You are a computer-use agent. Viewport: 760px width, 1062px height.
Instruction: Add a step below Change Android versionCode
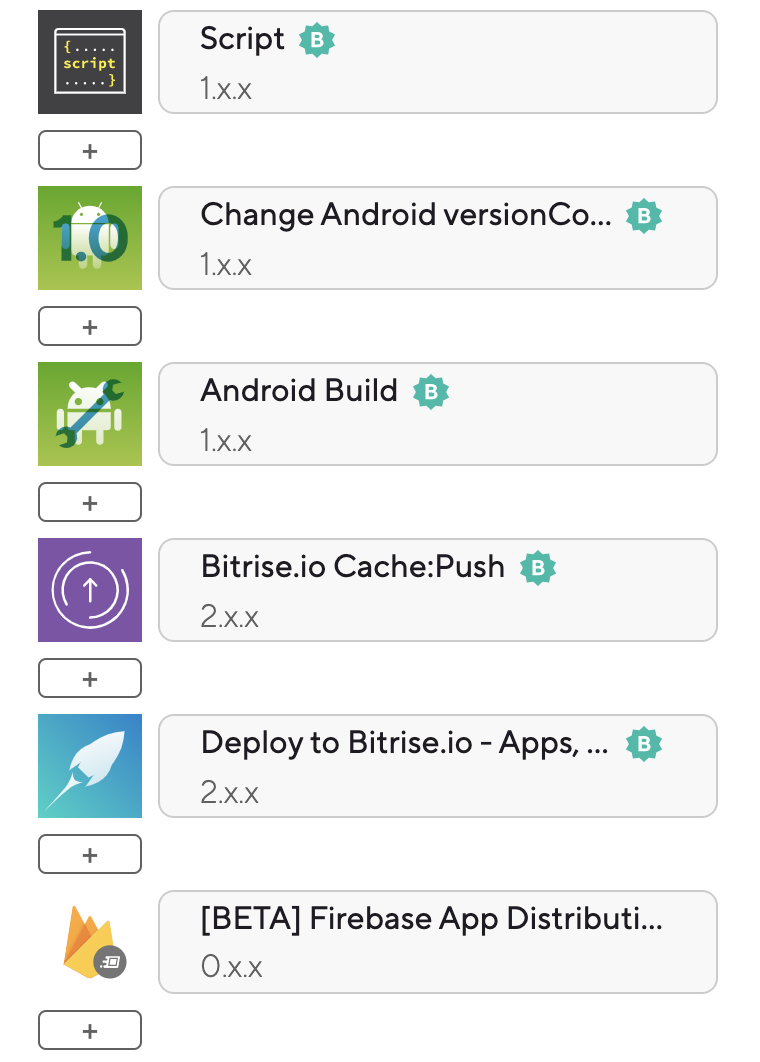point(90,326)
